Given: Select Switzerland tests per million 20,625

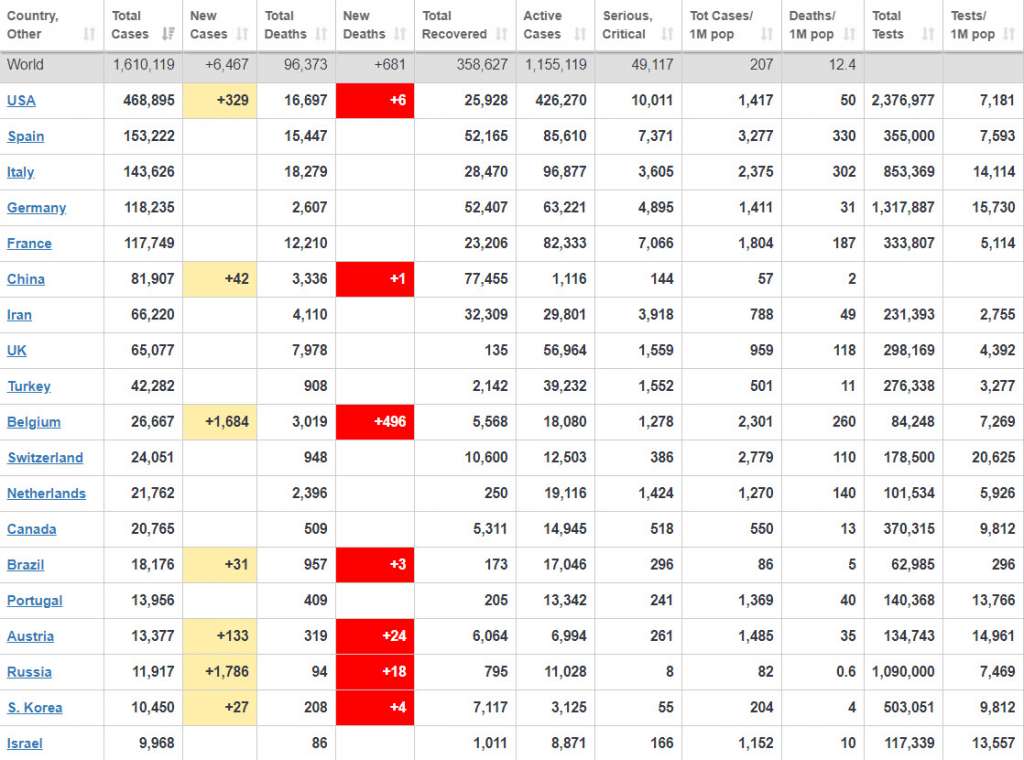Looking at the screenshot, I should (x=993, y=458).
